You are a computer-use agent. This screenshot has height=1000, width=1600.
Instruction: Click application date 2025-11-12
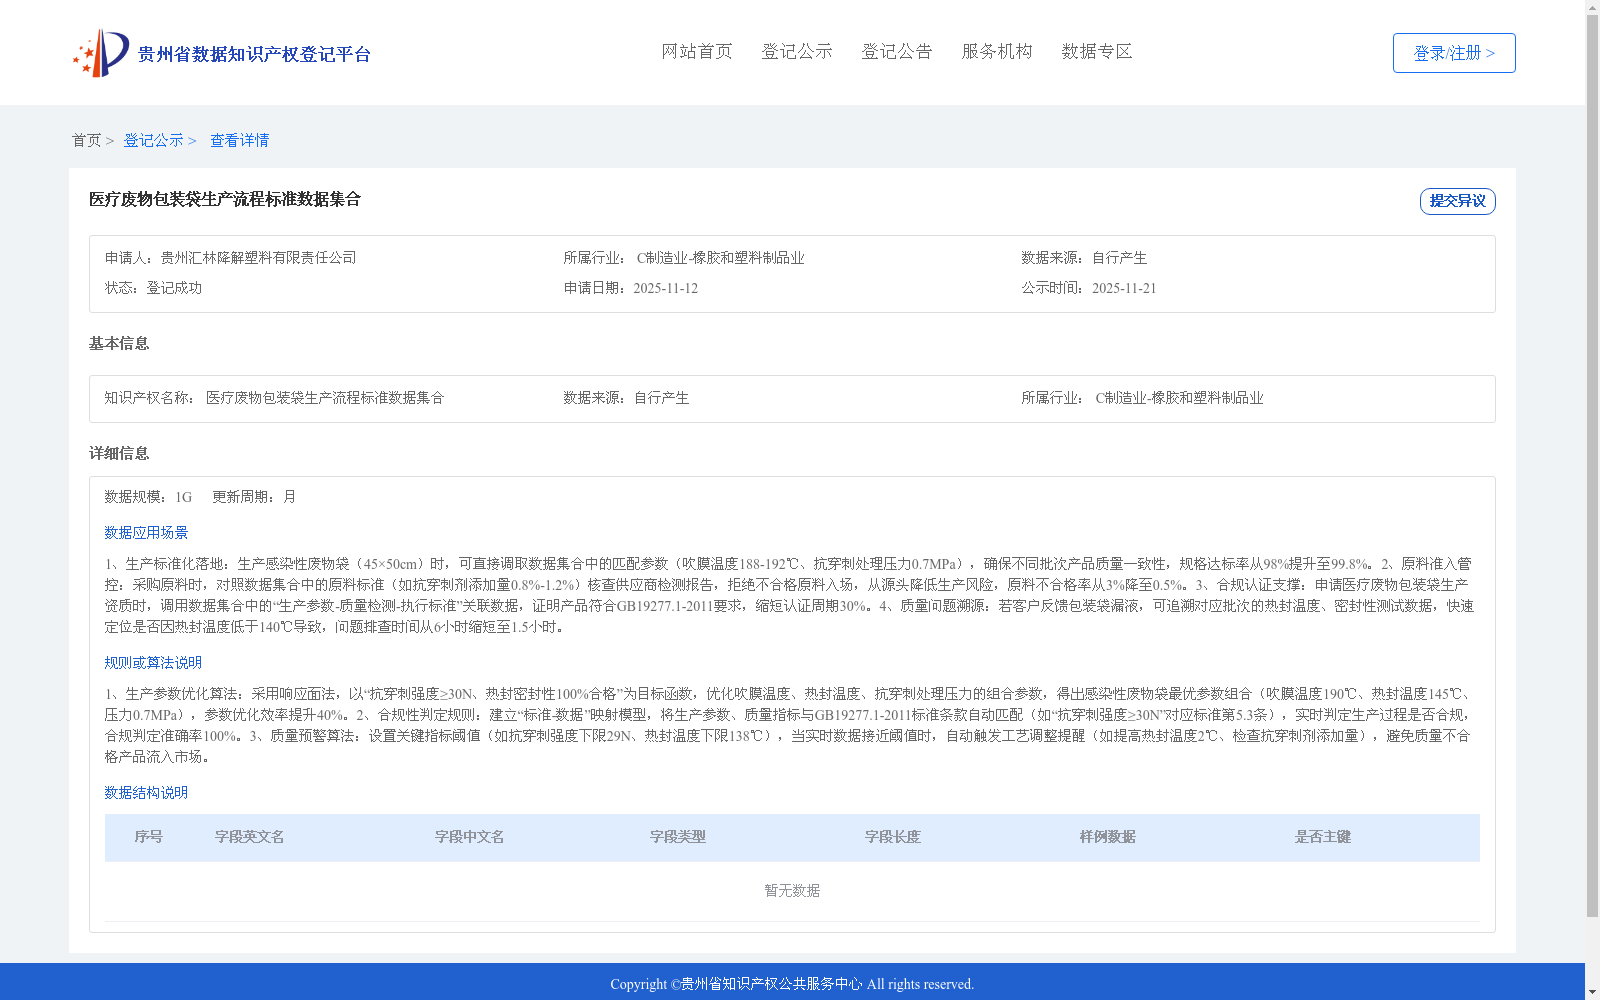click(665, 288)
